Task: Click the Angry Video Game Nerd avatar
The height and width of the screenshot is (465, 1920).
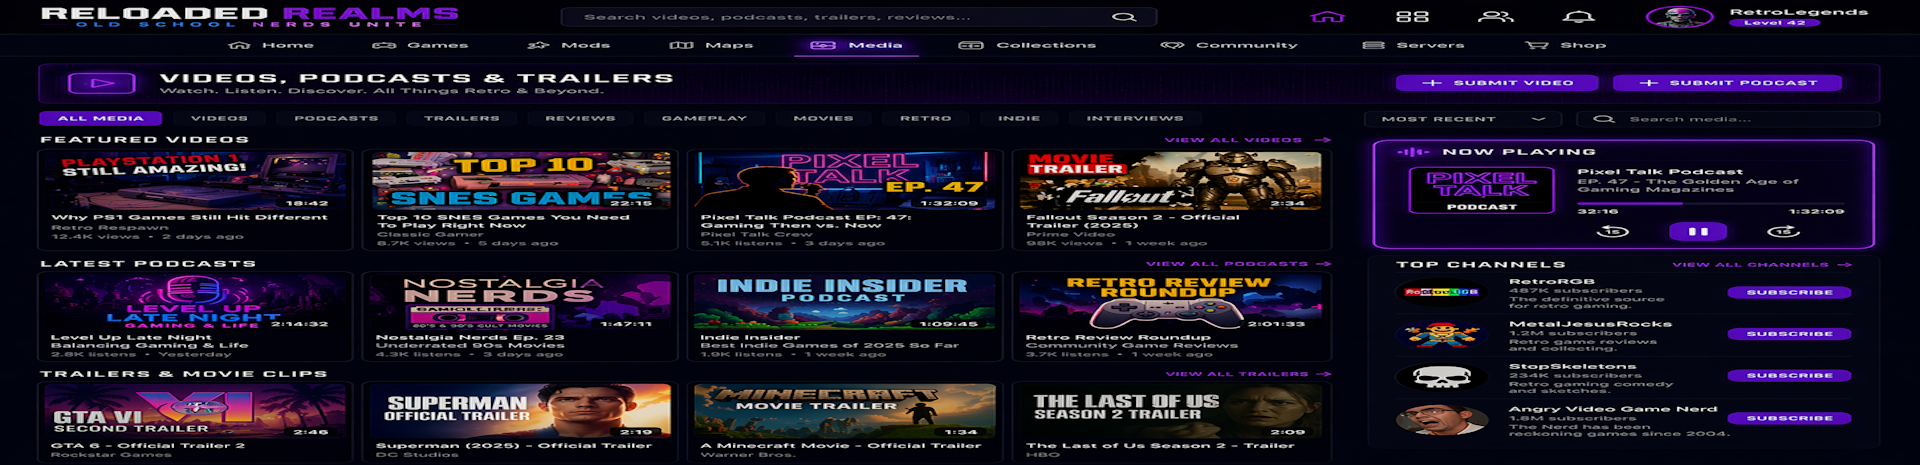Action: [x=1441, y=420]
